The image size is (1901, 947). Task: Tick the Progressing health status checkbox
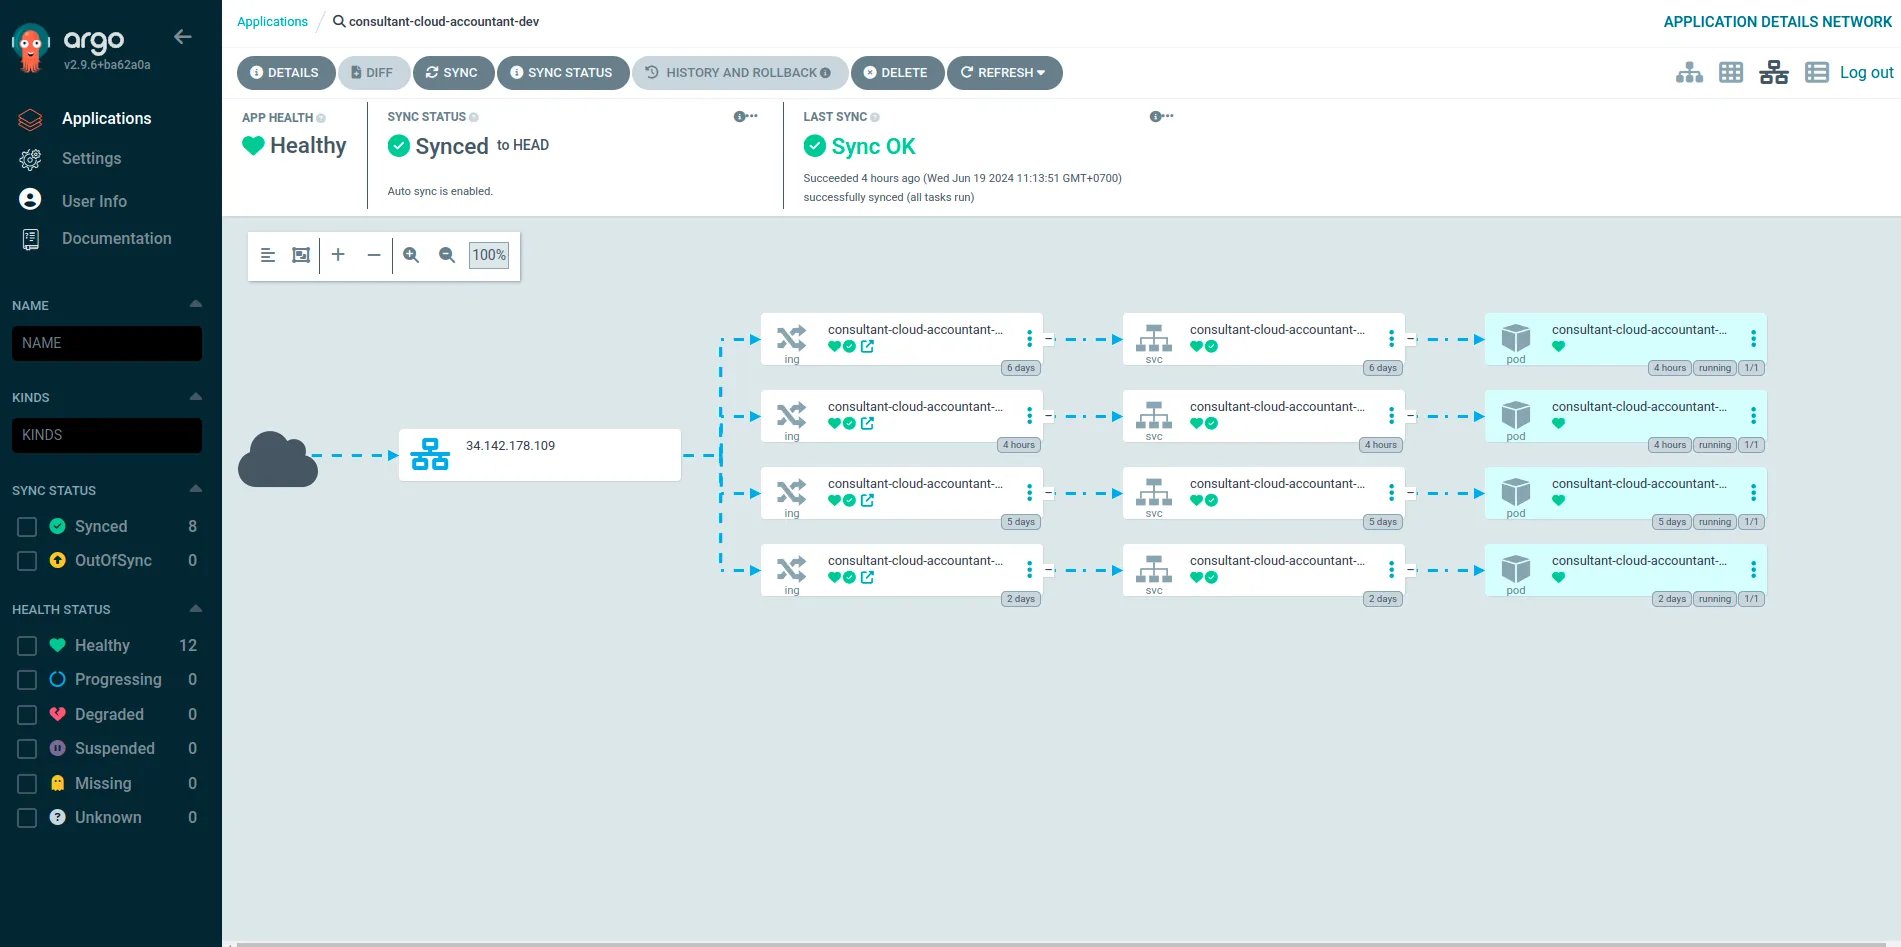click(27, 680)
